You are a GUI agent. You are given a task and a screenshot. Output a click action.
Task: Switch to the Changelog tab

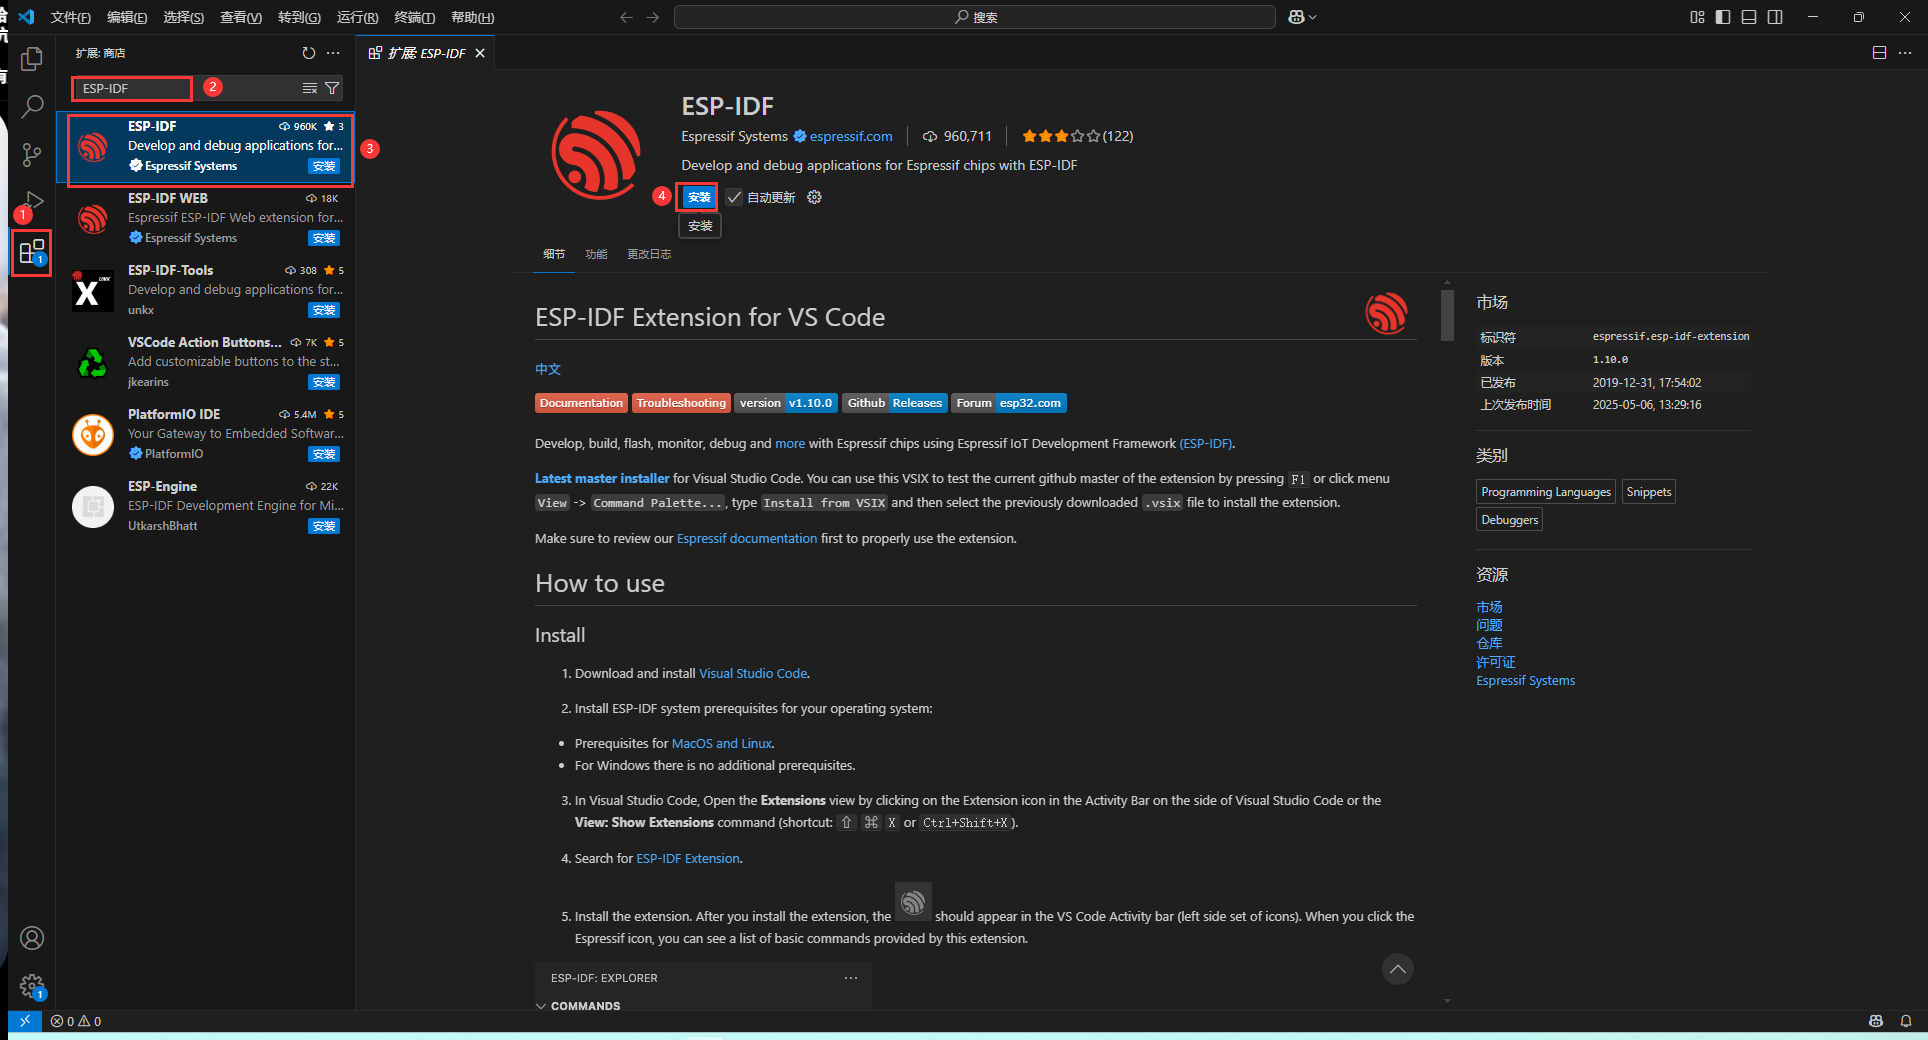click(x=649, y=254)
